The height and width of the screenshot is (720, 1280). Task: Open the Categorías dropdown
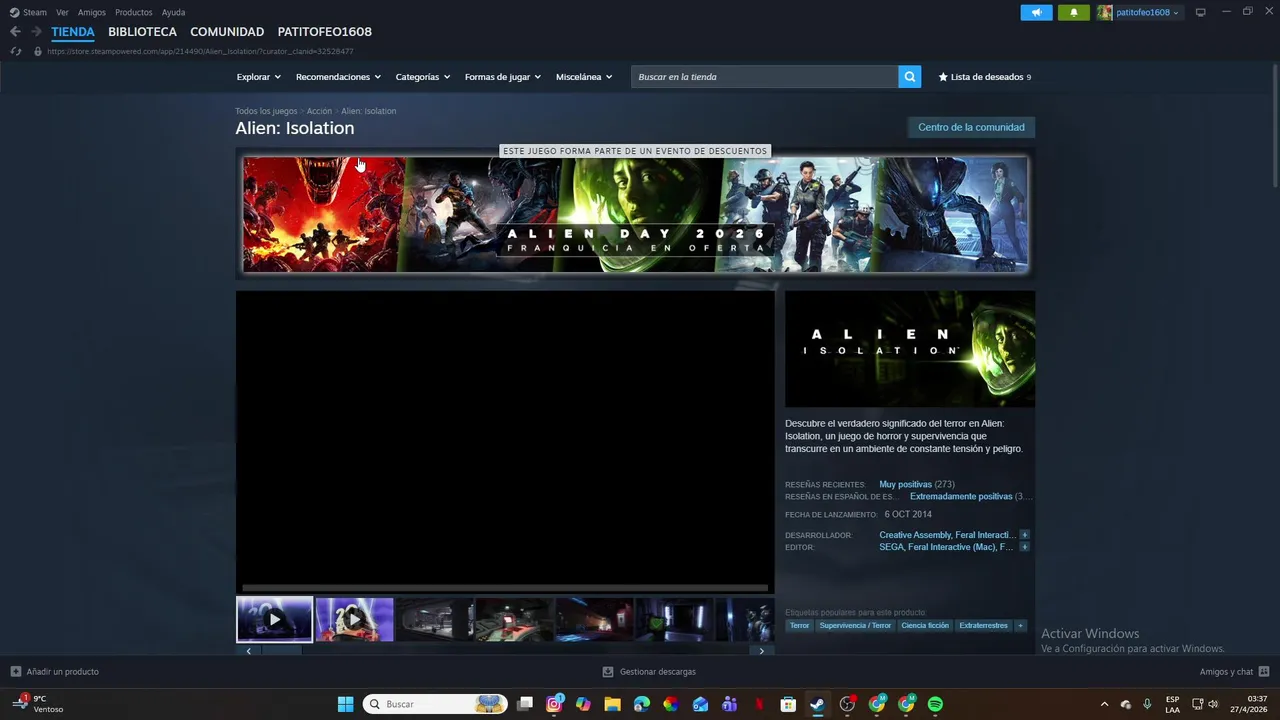click(423, 77)
